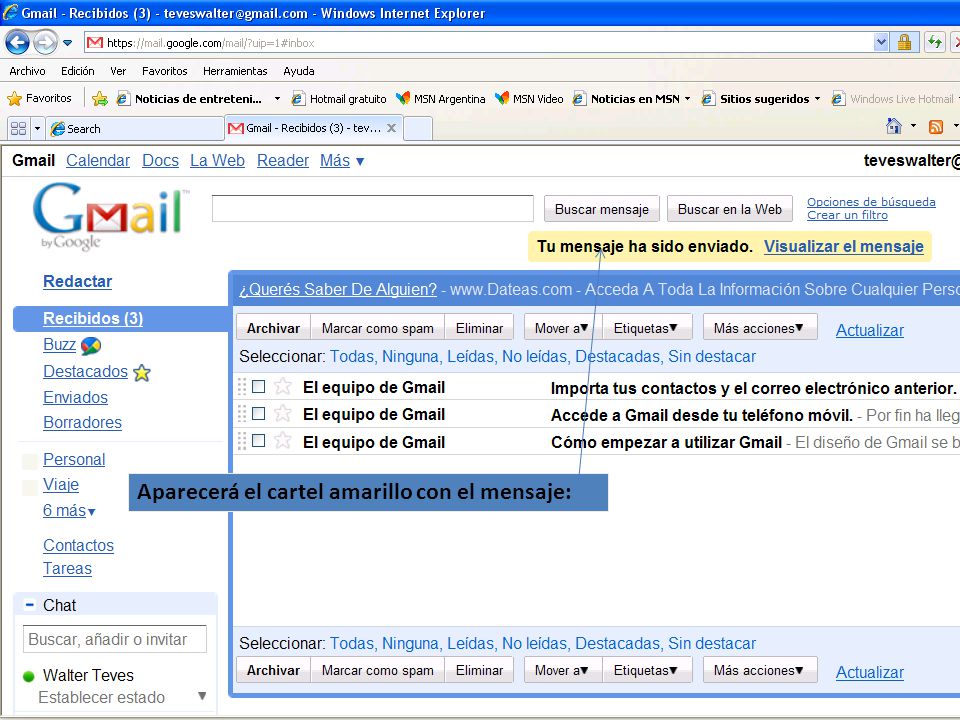
Task: Click the Home page icon
Action: click(894, 126)
